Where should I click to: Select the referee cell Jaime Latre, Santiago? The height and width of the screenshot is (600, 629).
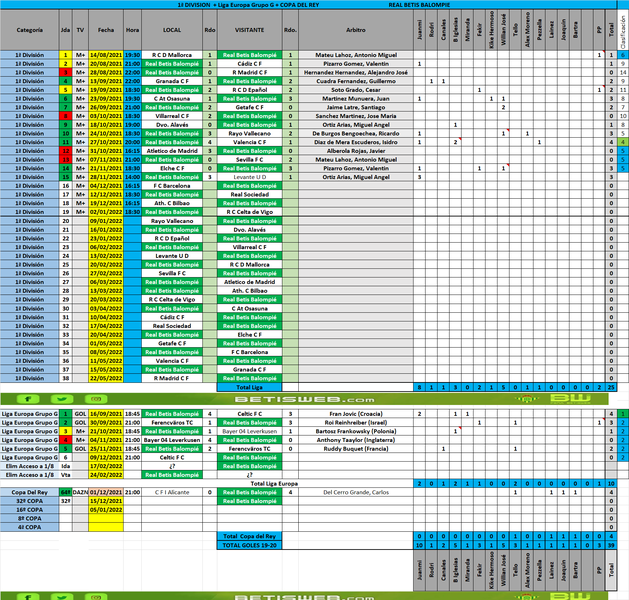(x=356, y=107)
